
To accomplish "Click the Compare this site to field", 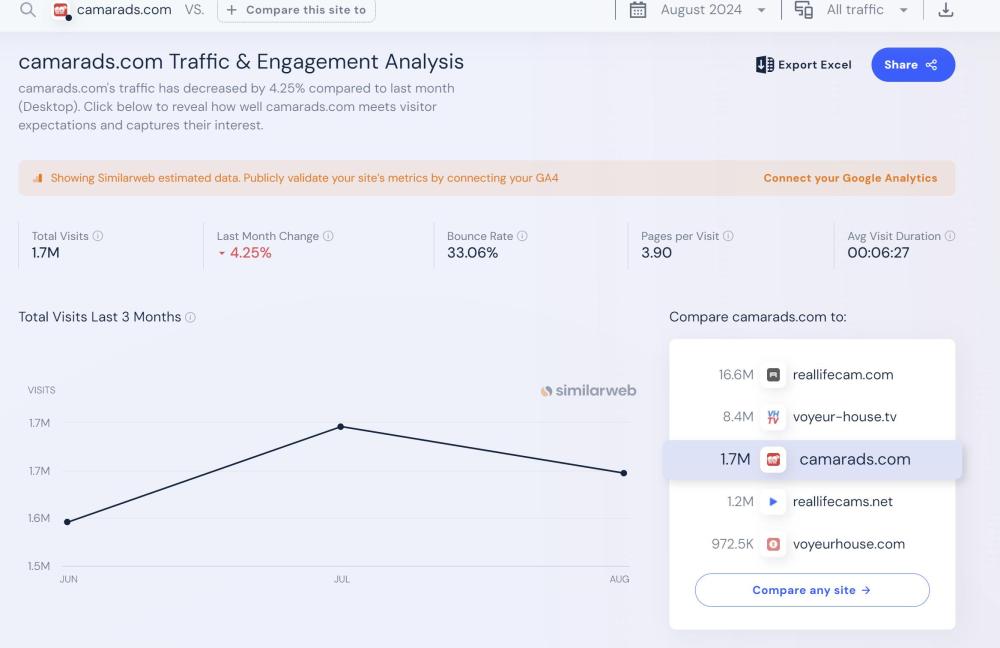I will [296, 10].
